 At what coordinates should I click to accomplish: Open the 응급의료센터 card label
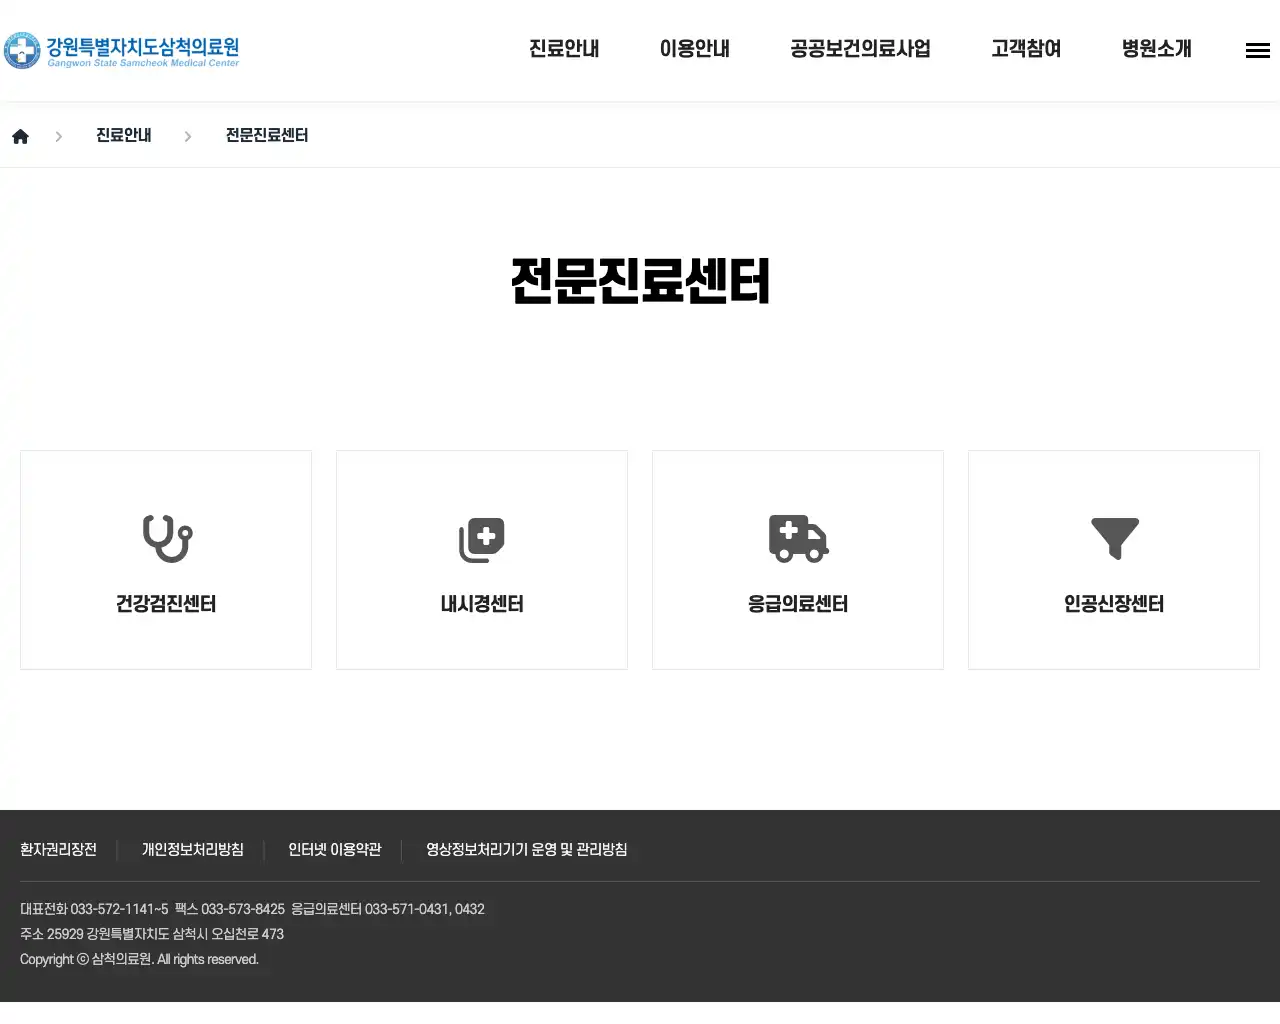point(798,604)
